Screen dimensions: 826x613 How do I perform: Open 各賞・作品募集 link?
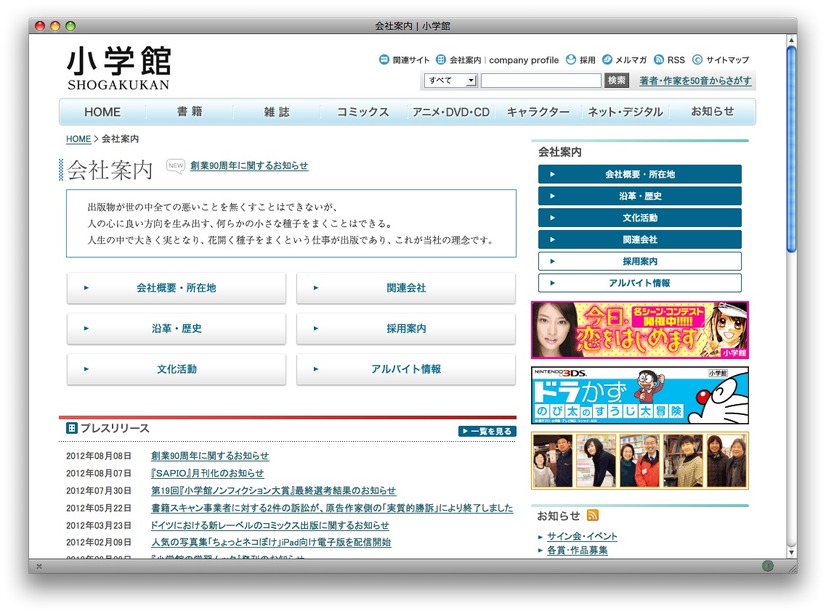coord(577,550)
